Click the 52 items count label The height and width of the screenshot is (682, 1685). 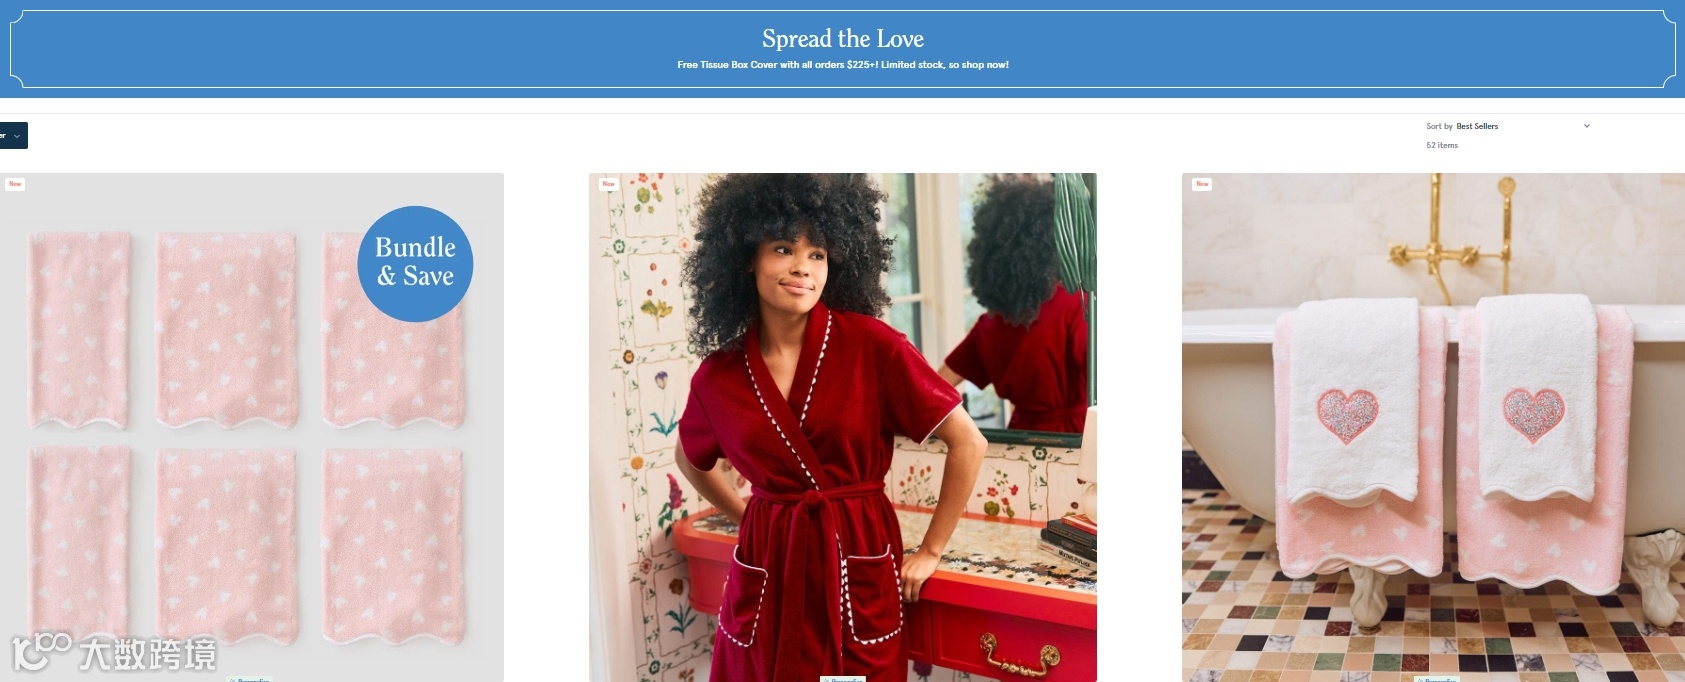pos(1442,146)
